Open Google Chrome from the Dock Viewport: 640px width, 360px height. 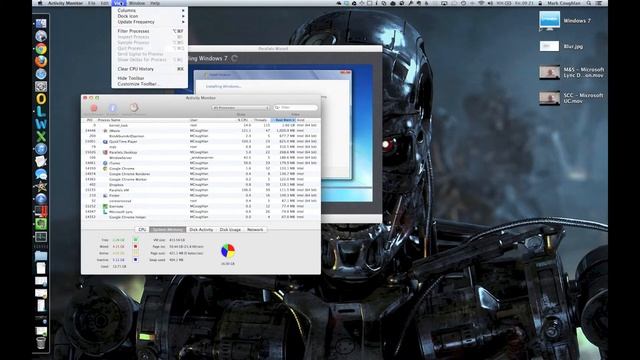coord(41,49)
